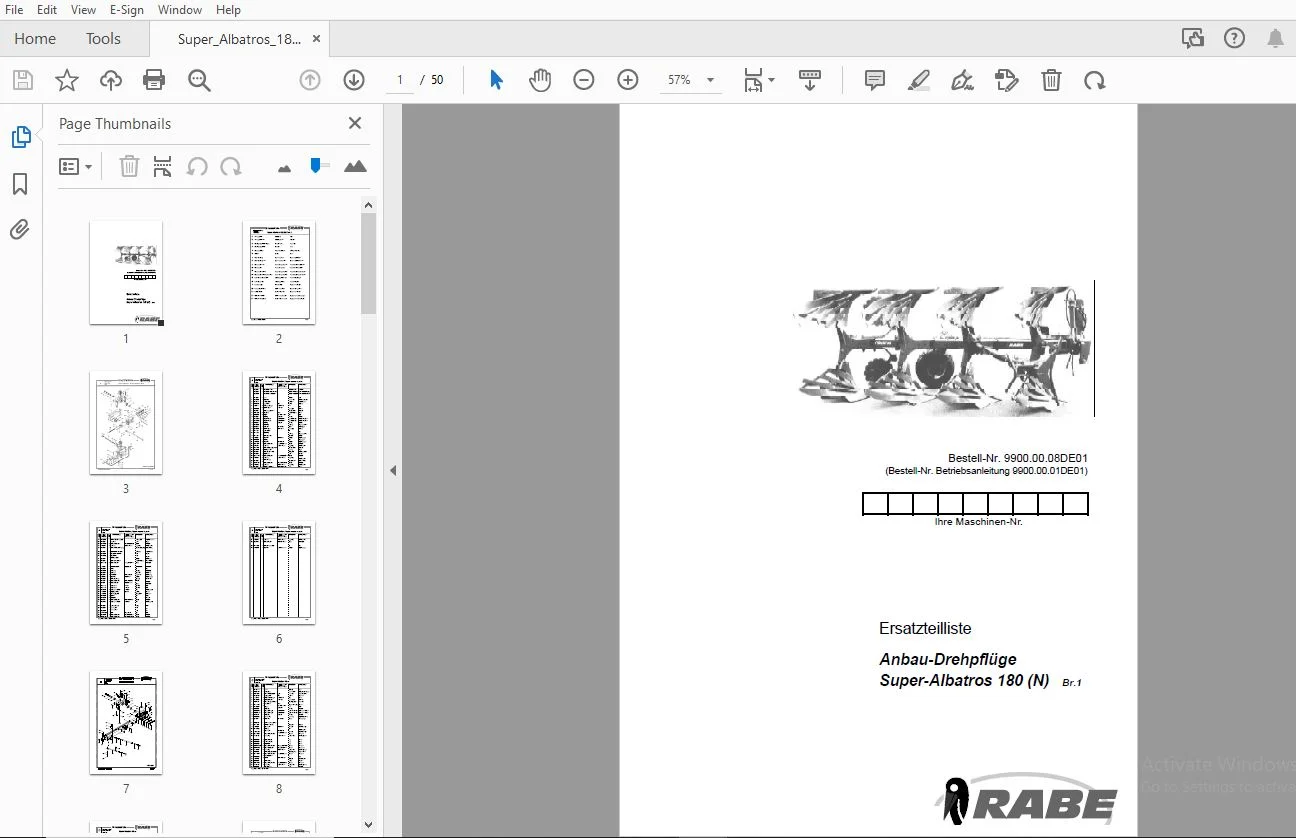
Task: Click the thumbnails panel scroll up arrow
Action: coord(368,205)
